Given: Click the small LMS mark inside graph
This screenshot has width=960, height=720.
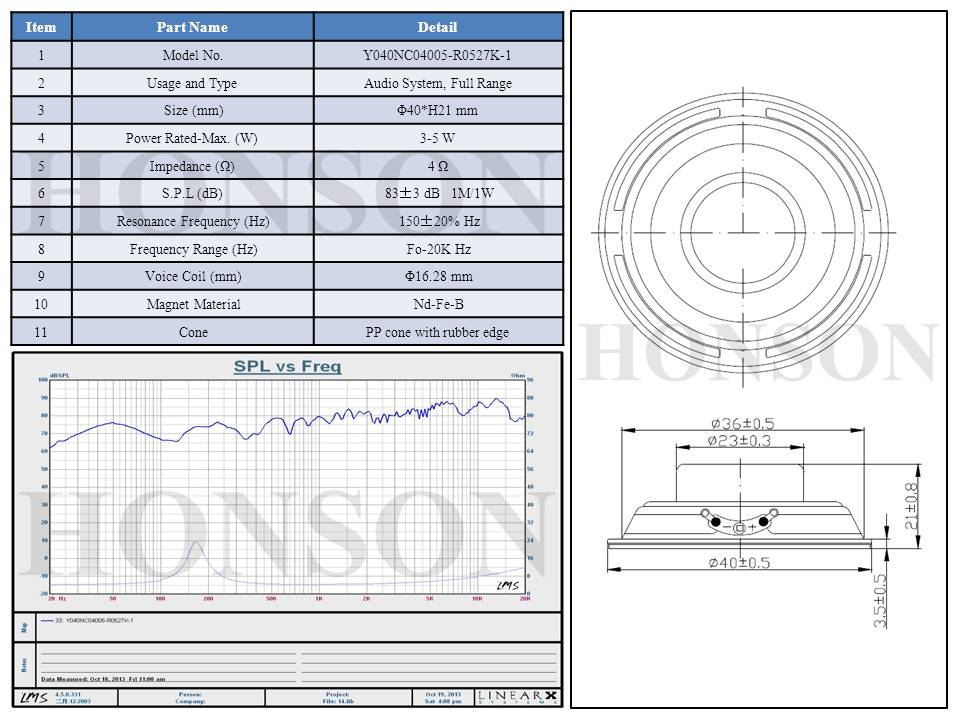Looking at the screenshot, I should [x=507, y=584].
